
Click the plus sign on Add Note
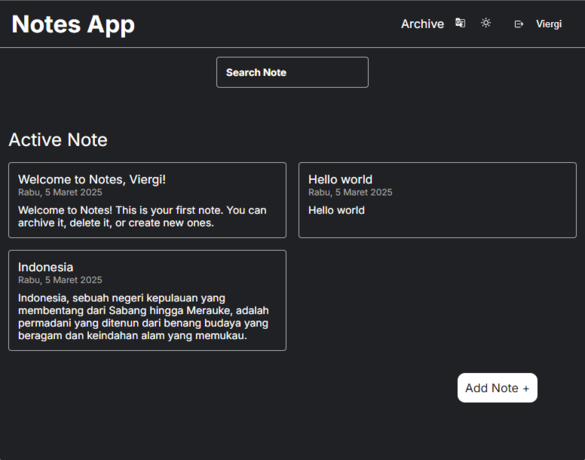526,389
